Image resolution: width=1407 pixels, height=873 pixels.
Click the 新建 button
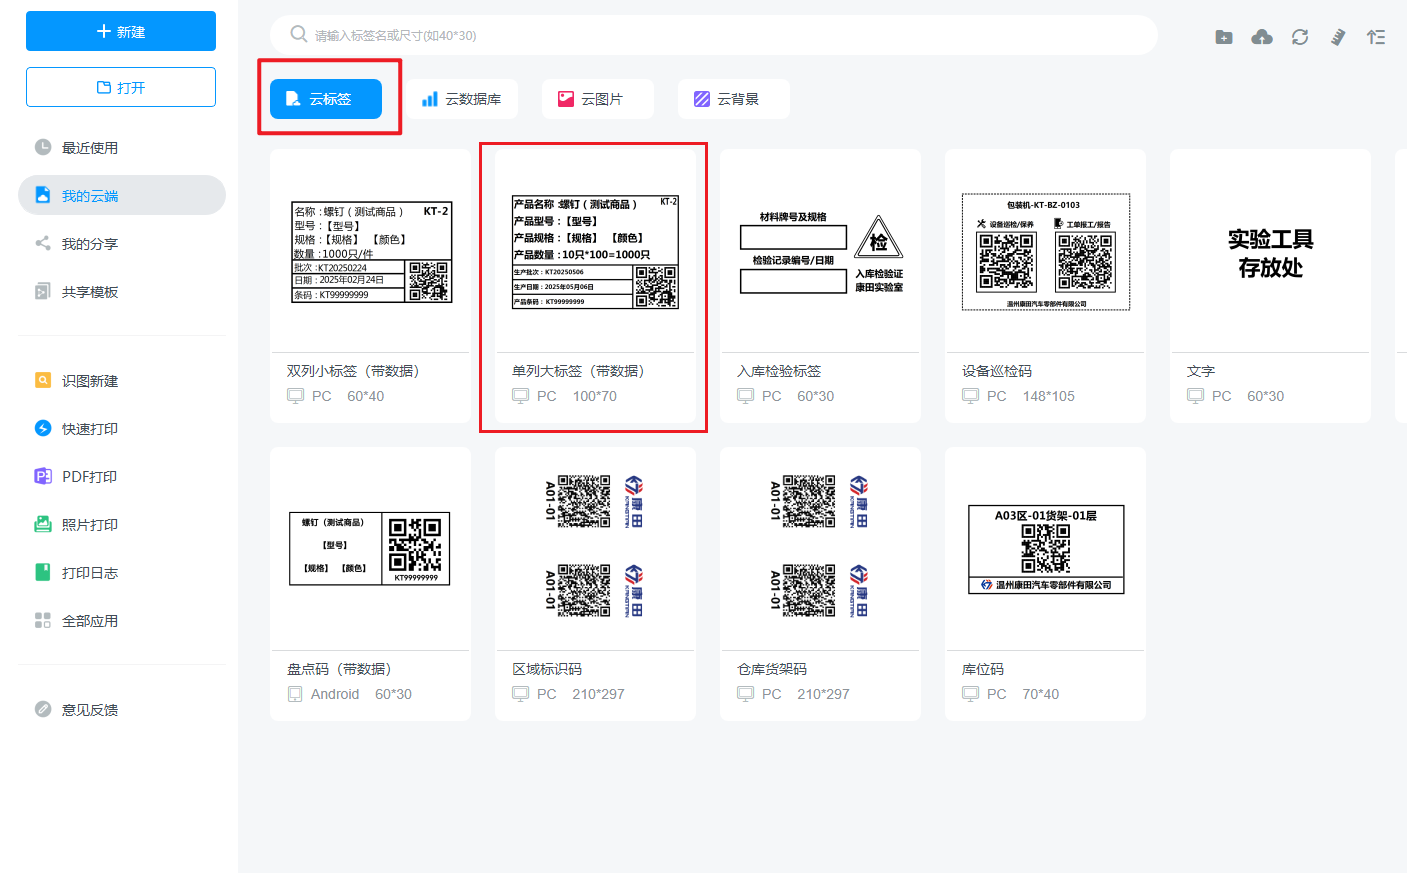121,31
